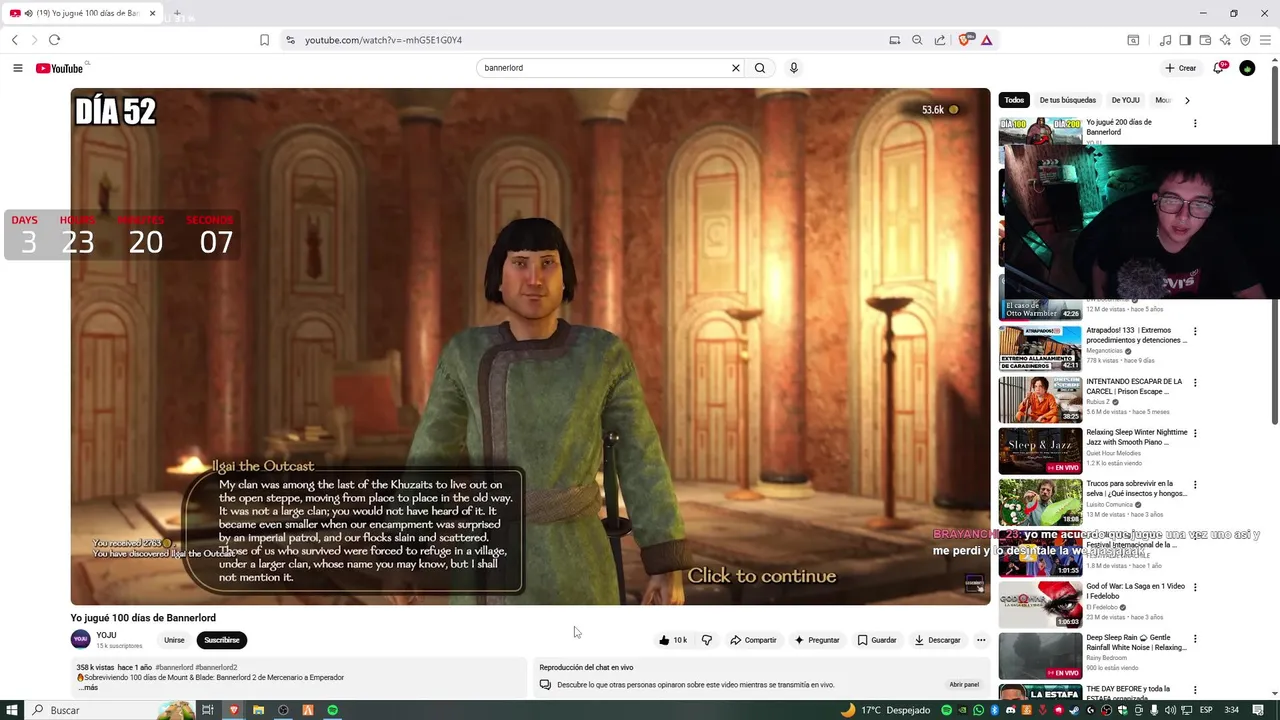This screenshot has width=1280, height=720.
Task: Open options for INTENTANDO ESCAPAR DE LA CARCEL
Action: [x=1195, y=382]
